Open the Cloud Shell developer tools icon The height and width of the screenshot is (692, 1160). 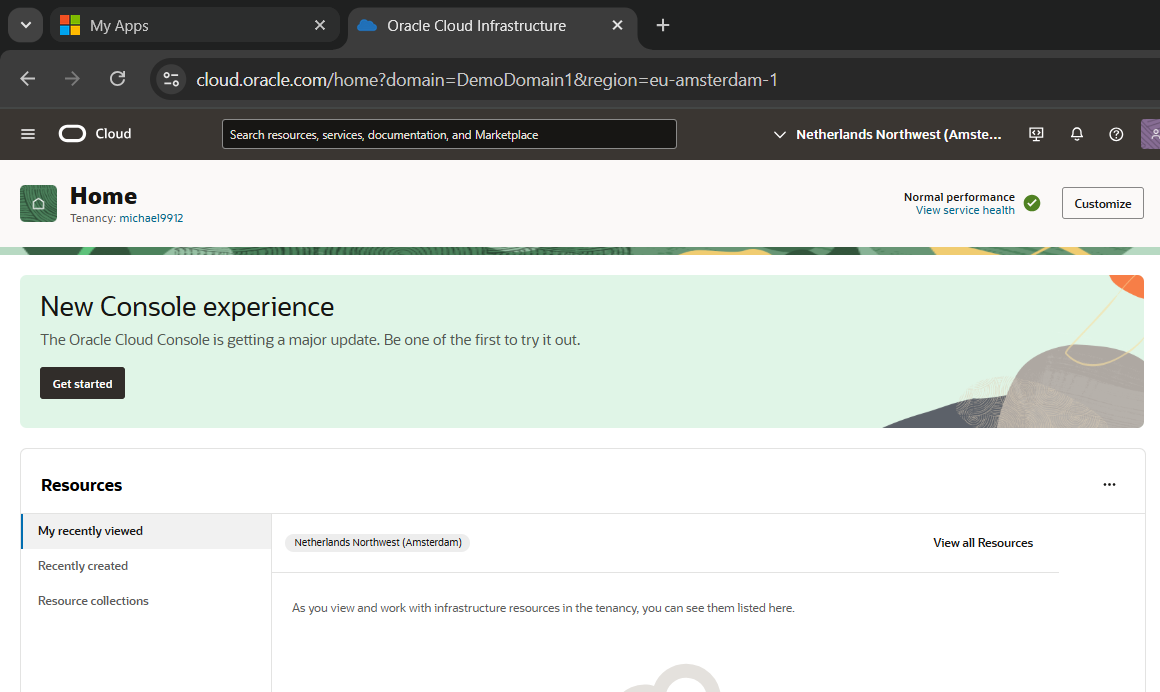tap(1036, 134)
